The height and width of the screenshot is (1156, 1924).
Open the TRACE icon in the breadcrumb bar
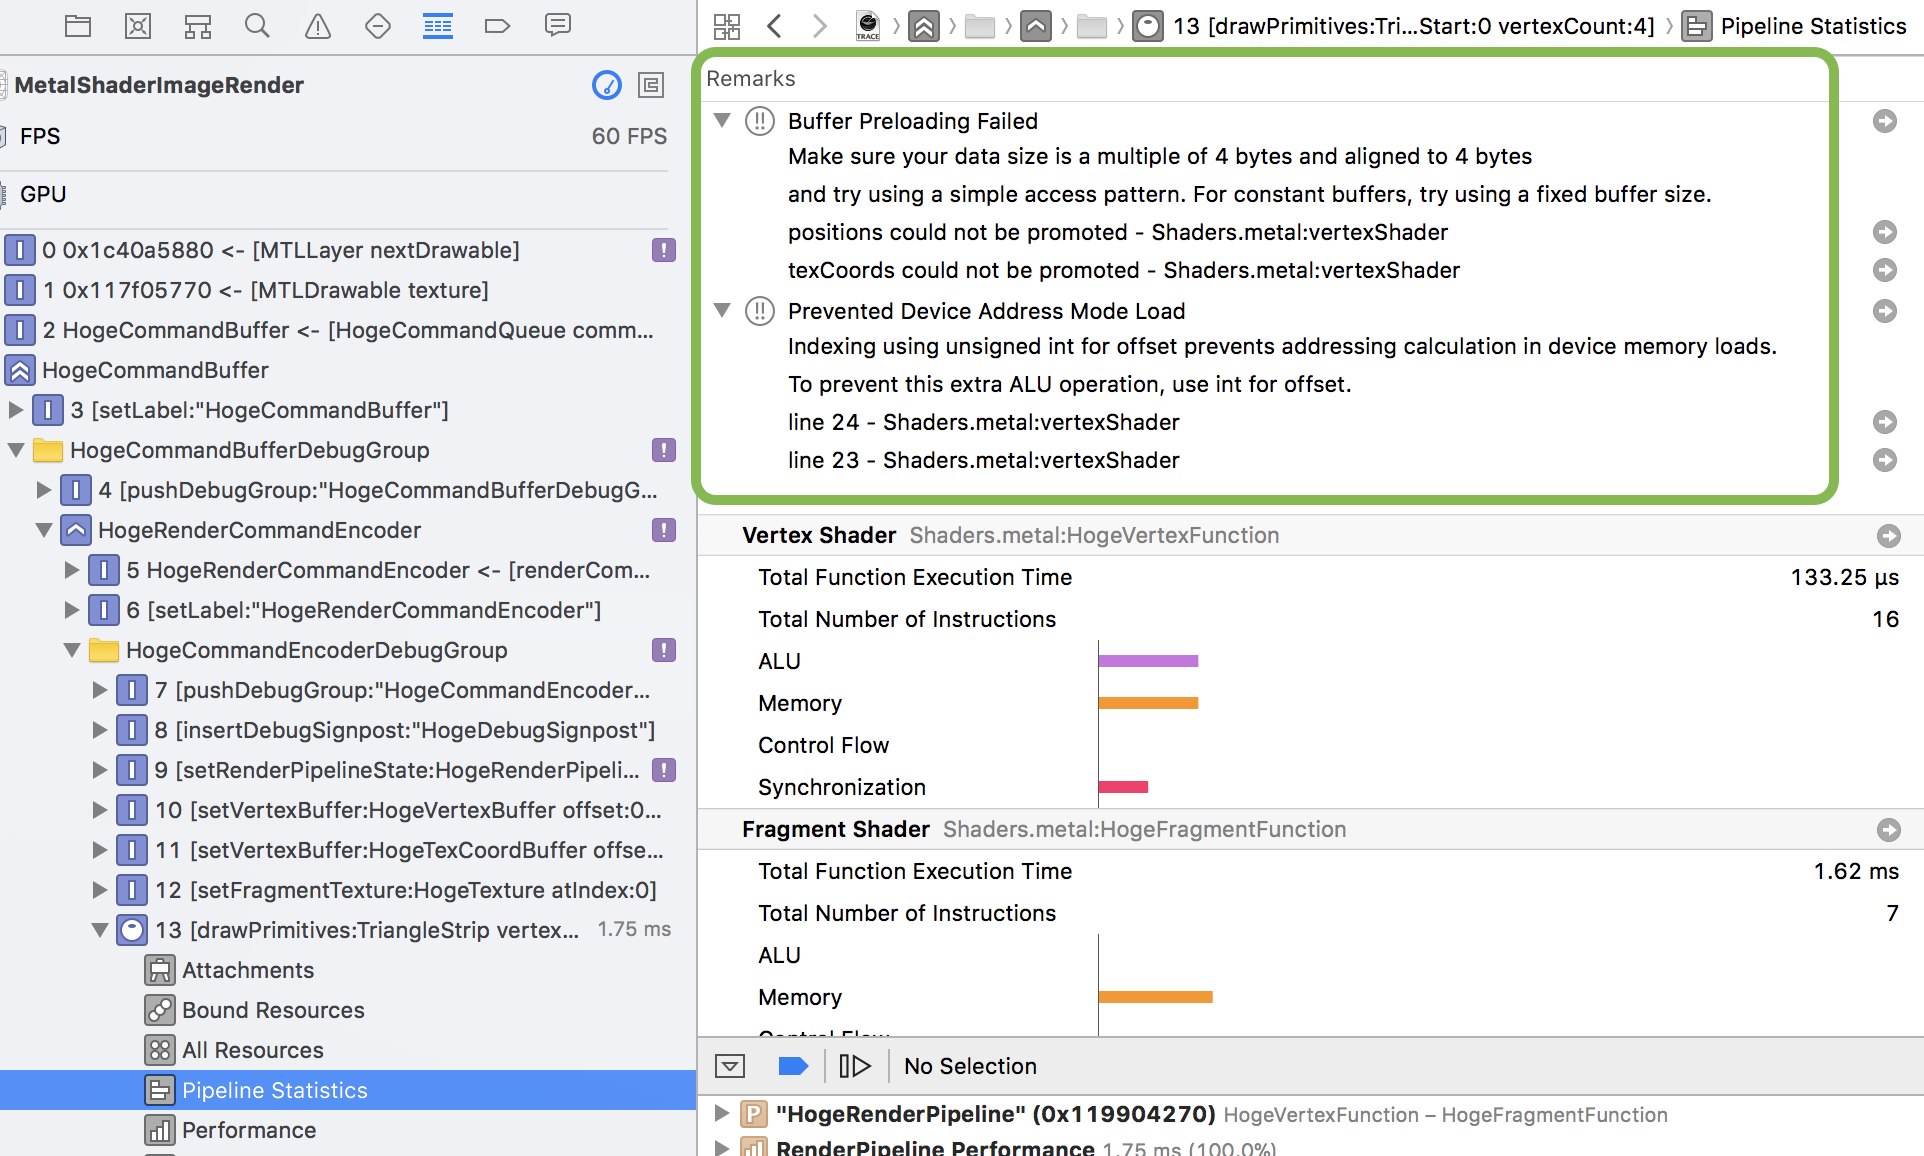[x=866, y=26]
